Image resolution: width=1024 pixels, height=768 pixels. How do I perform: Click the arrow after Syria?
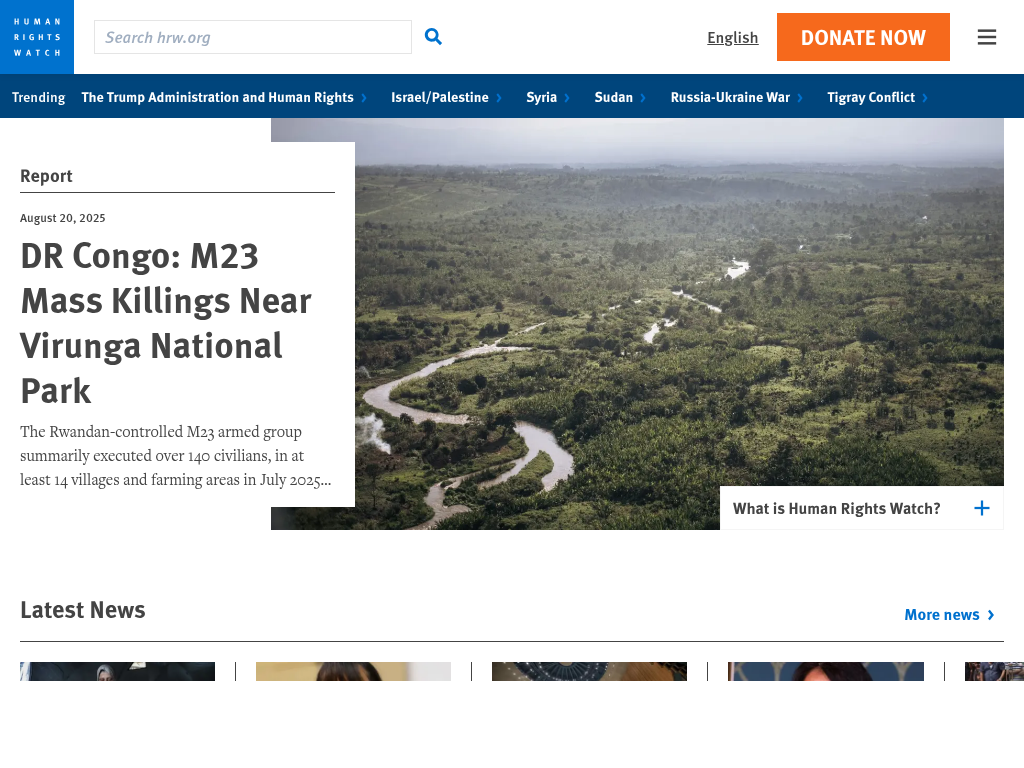point(567,98)
